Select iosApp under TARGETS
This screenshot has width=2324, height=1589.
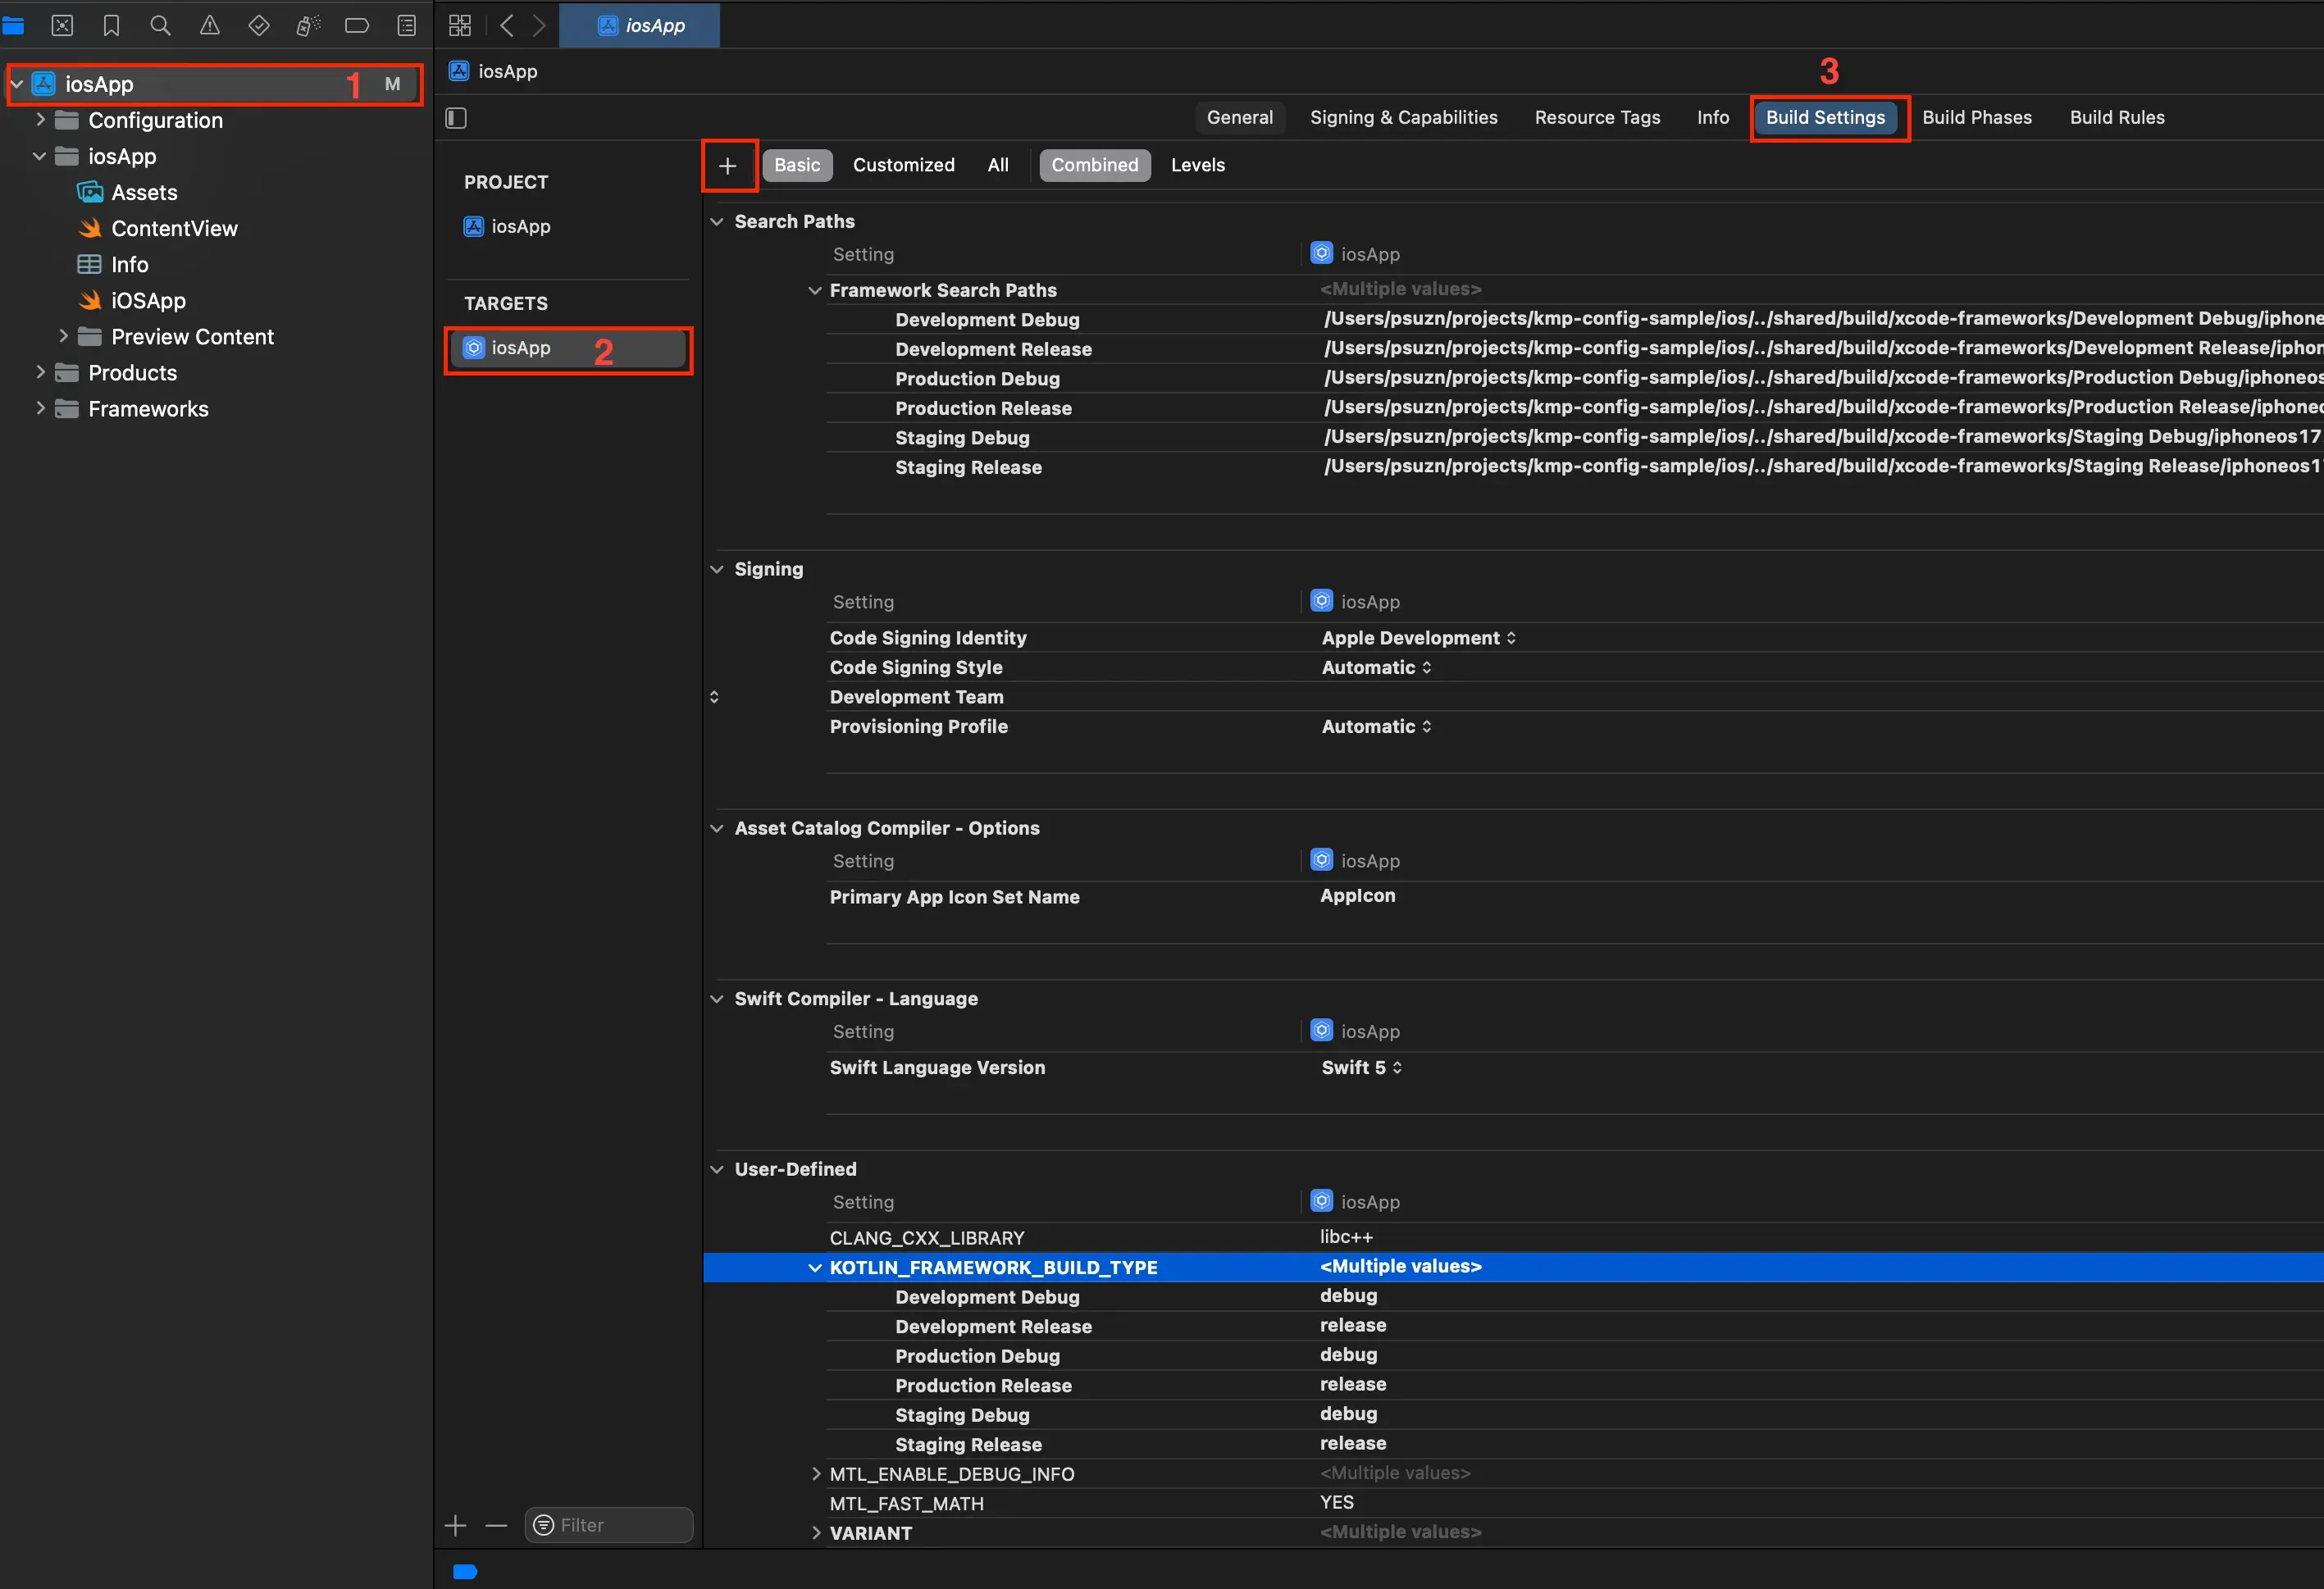568,348
